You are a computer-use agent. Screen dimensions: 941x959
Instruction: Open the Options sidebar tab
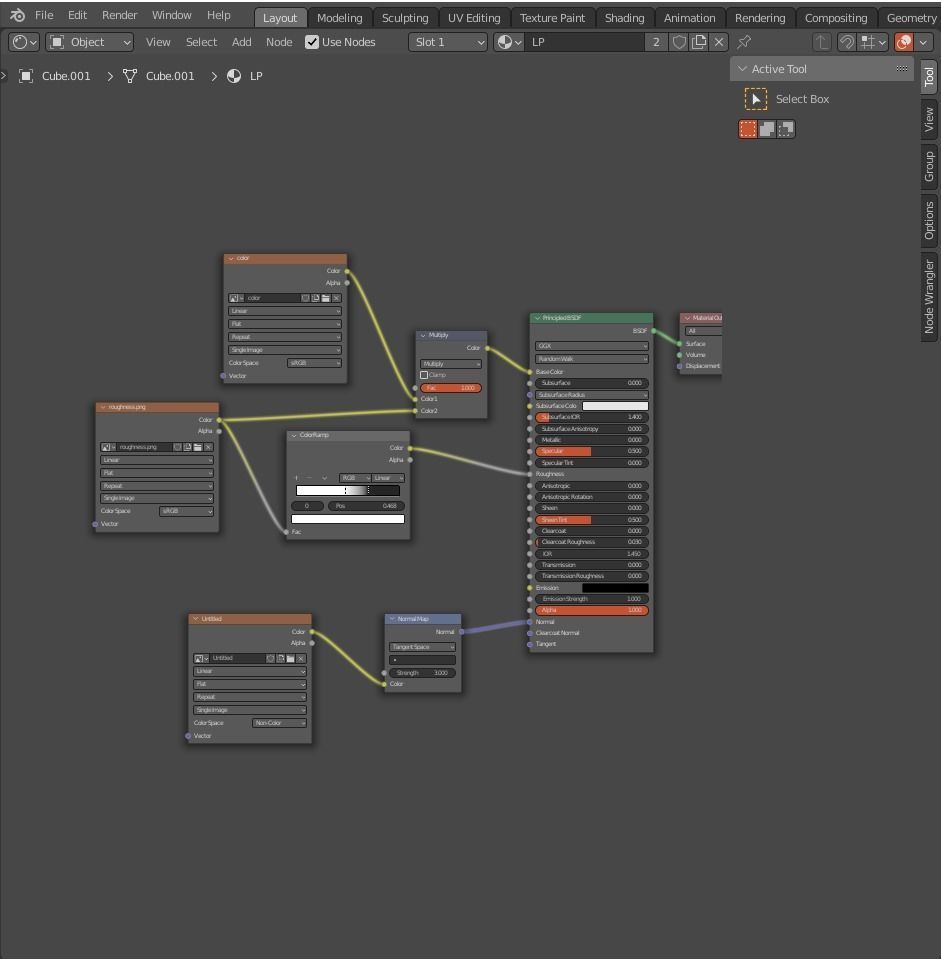coord(929,221)
